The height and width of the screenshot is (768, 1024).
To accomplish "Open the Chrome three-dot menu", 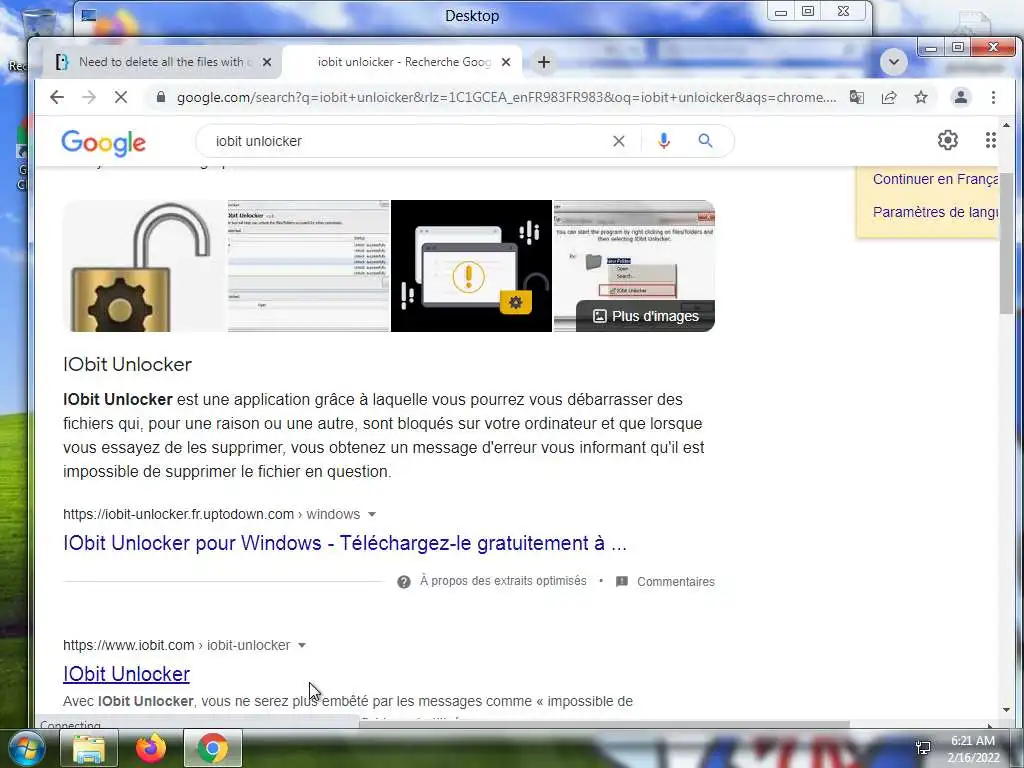I will click(x=993, y=97).
